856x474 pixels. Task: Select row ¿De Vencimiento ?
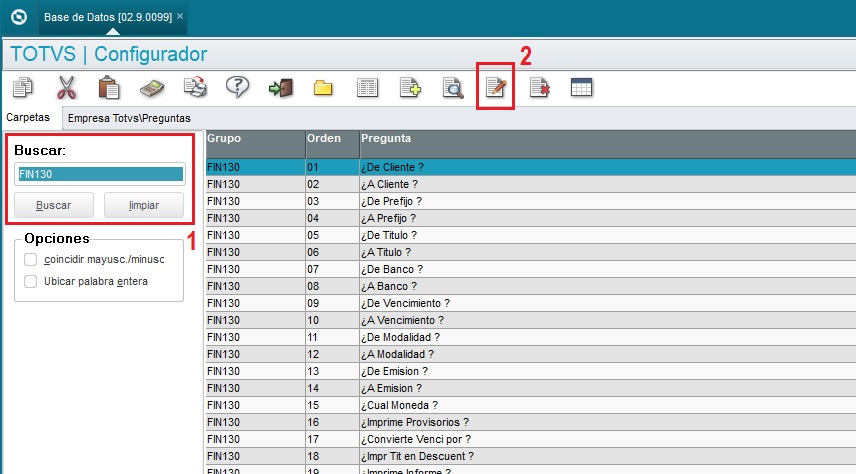tap(531, 303)
